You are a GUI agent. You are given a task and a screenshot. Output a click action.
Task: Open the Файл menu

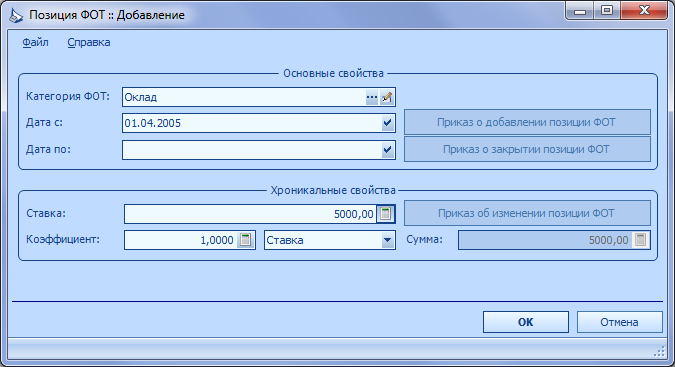35,42
